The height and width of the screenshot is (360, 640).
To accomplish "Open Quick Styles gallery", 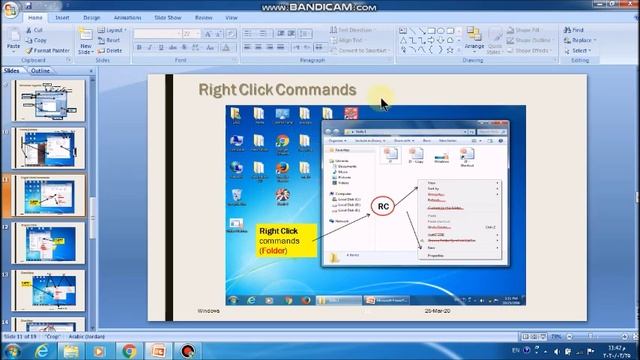I will click(x=495, y=41).
